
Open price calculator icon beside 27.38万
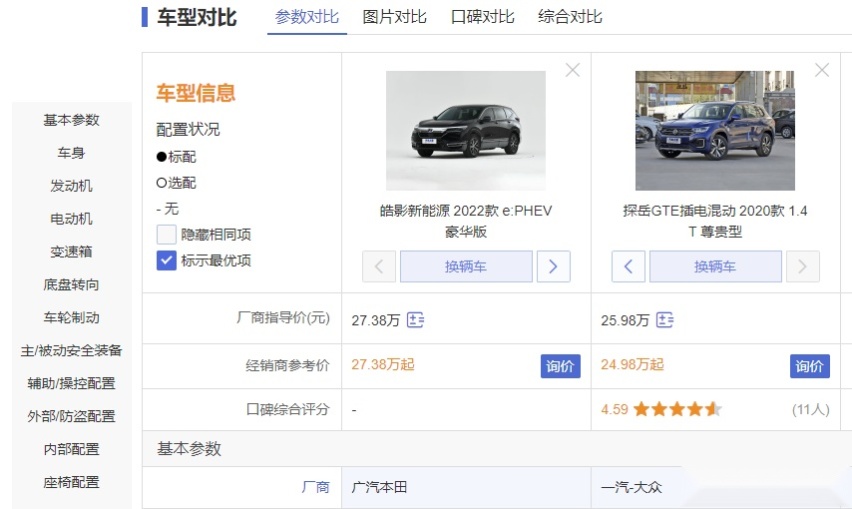pos(416,320)
